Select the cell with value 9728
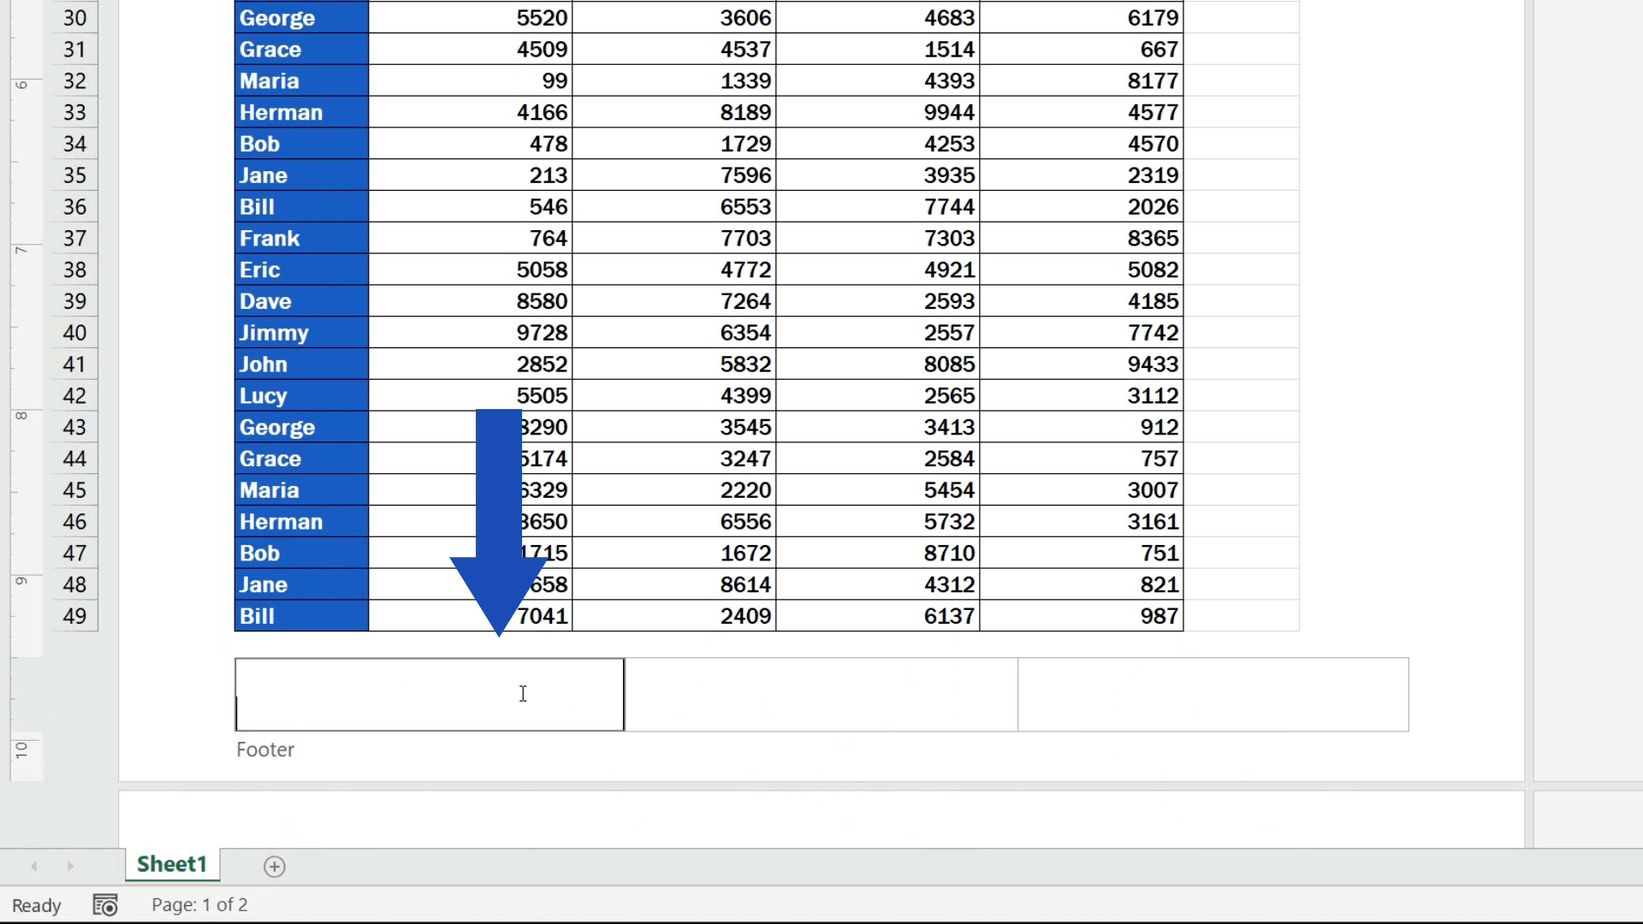 click(x=470, y=332)
